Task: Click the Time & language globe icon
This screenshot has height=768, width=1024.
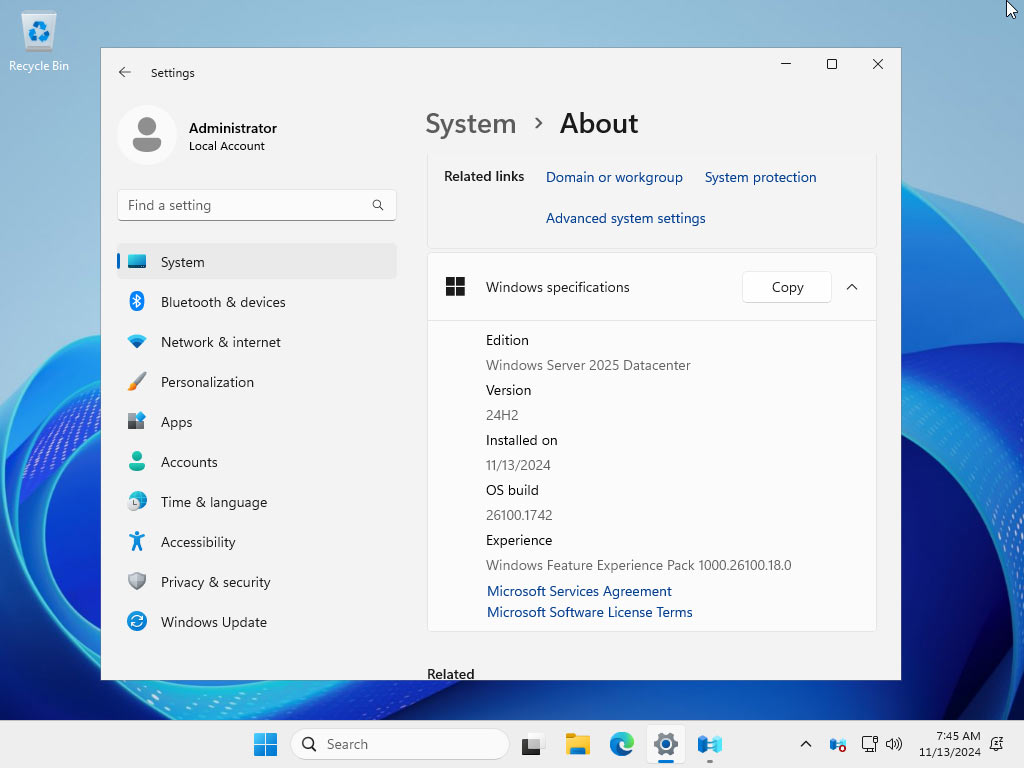Action: (137, 502)
